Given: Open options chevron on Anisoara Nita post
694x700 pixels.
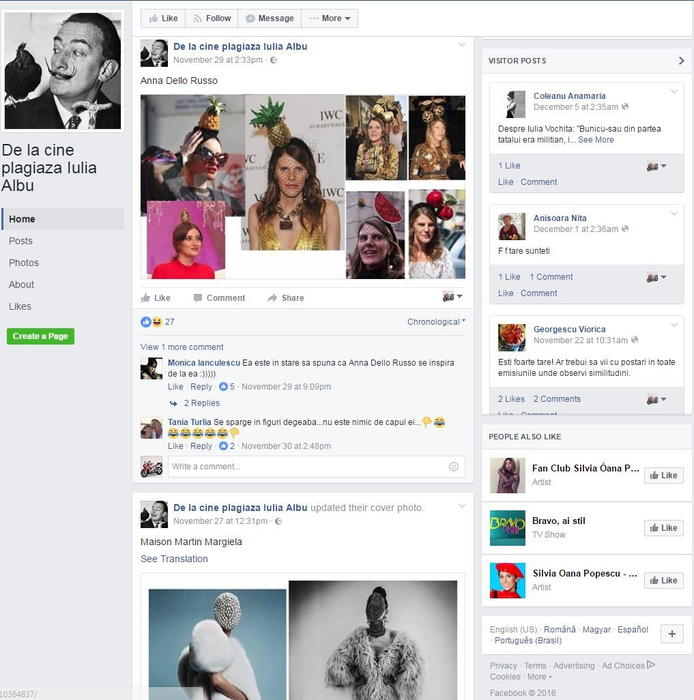Looking at the screenshot, I should pyautogui.click(x=674, y=214).
